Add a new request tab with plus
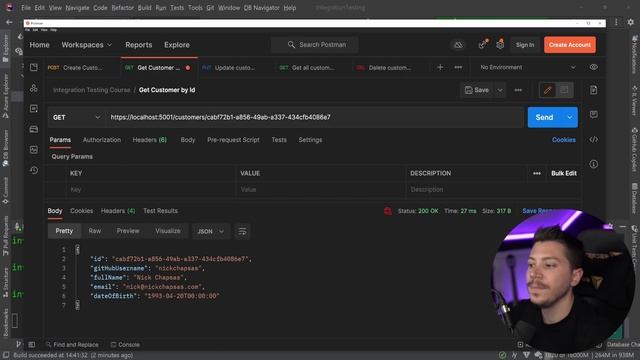Screen dimensions: 640x360 (440, 67)
